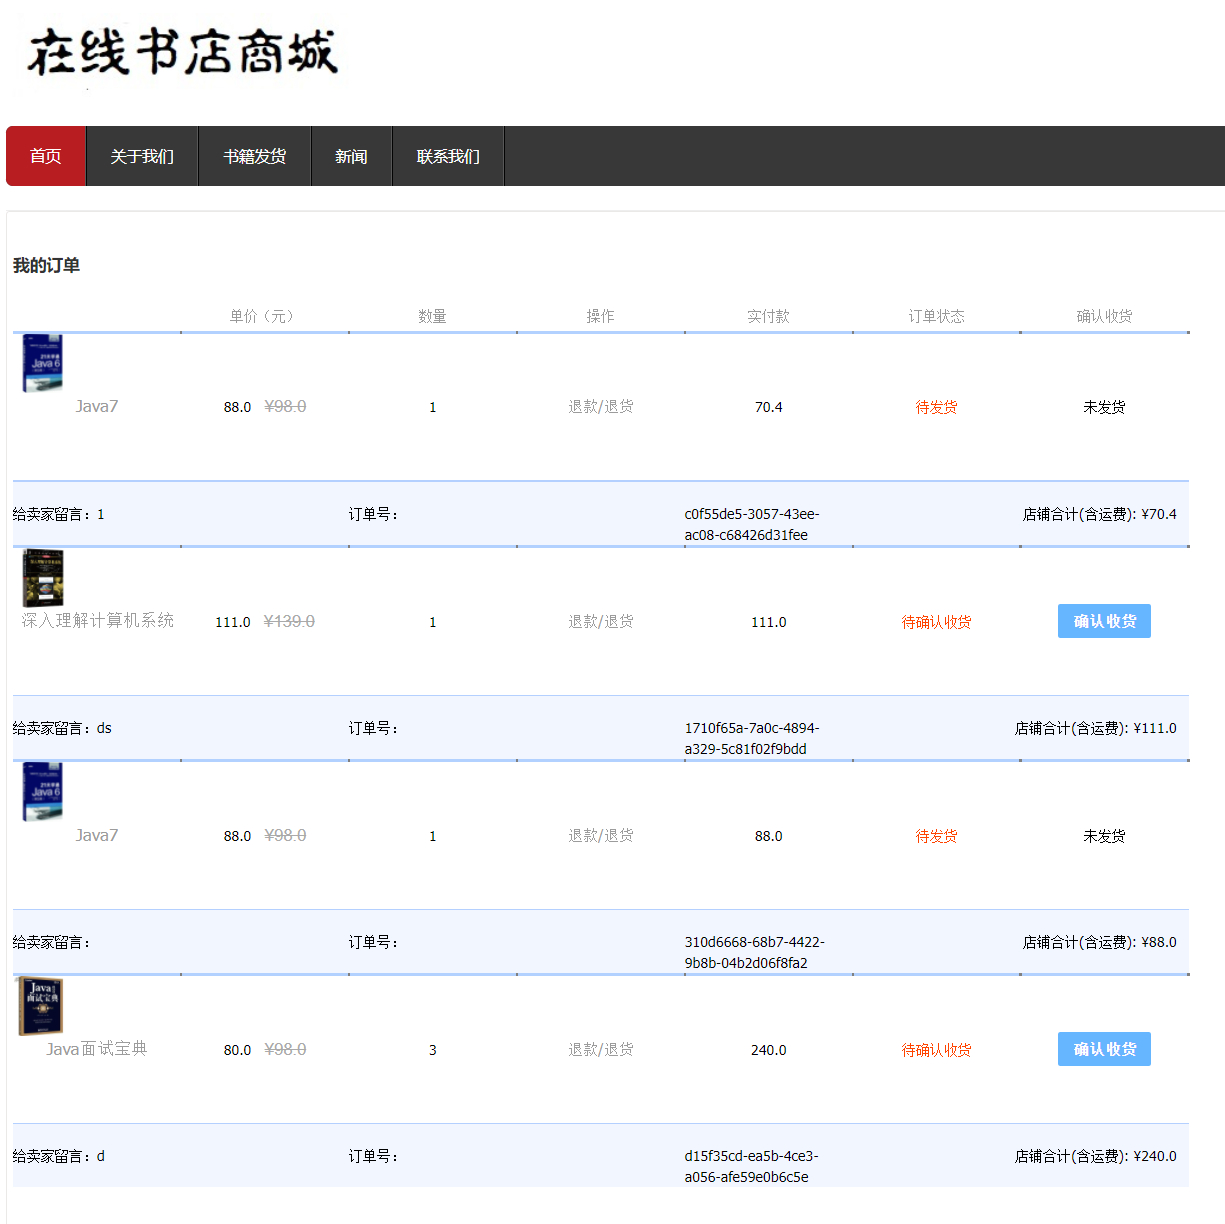
Task: Select the 首页 menu item
Action: coord(45,156)
